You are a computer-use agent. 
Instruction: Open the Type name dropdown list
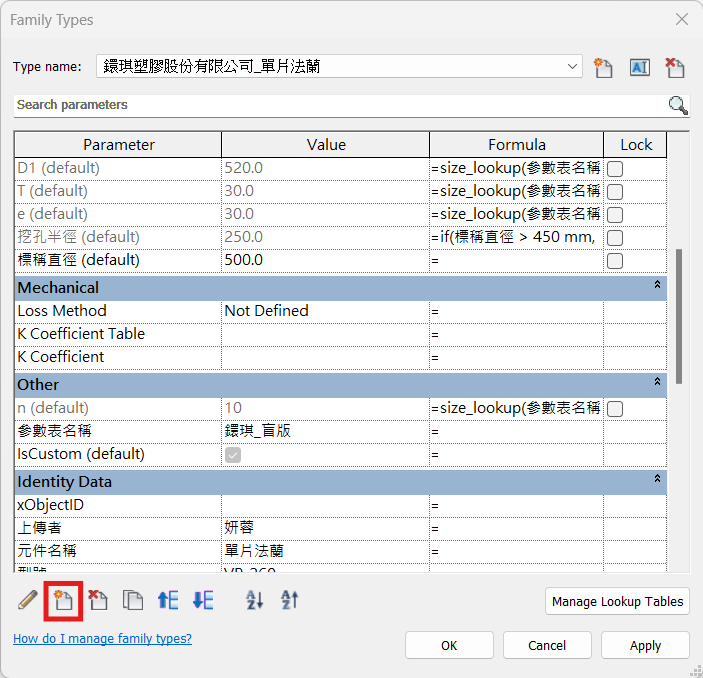[x=573, y=67]
